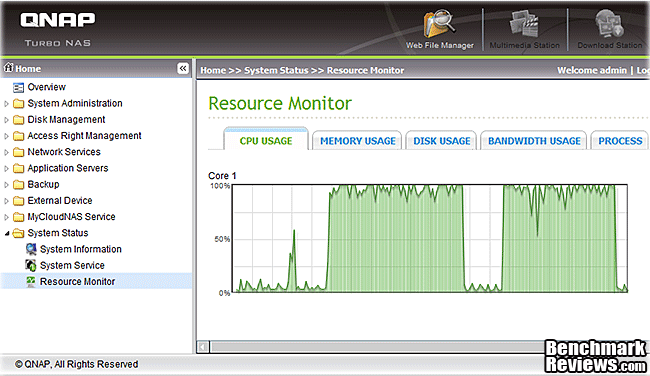Open System Information label in tree
Screen dimensions: 650x376
[80, 249]
